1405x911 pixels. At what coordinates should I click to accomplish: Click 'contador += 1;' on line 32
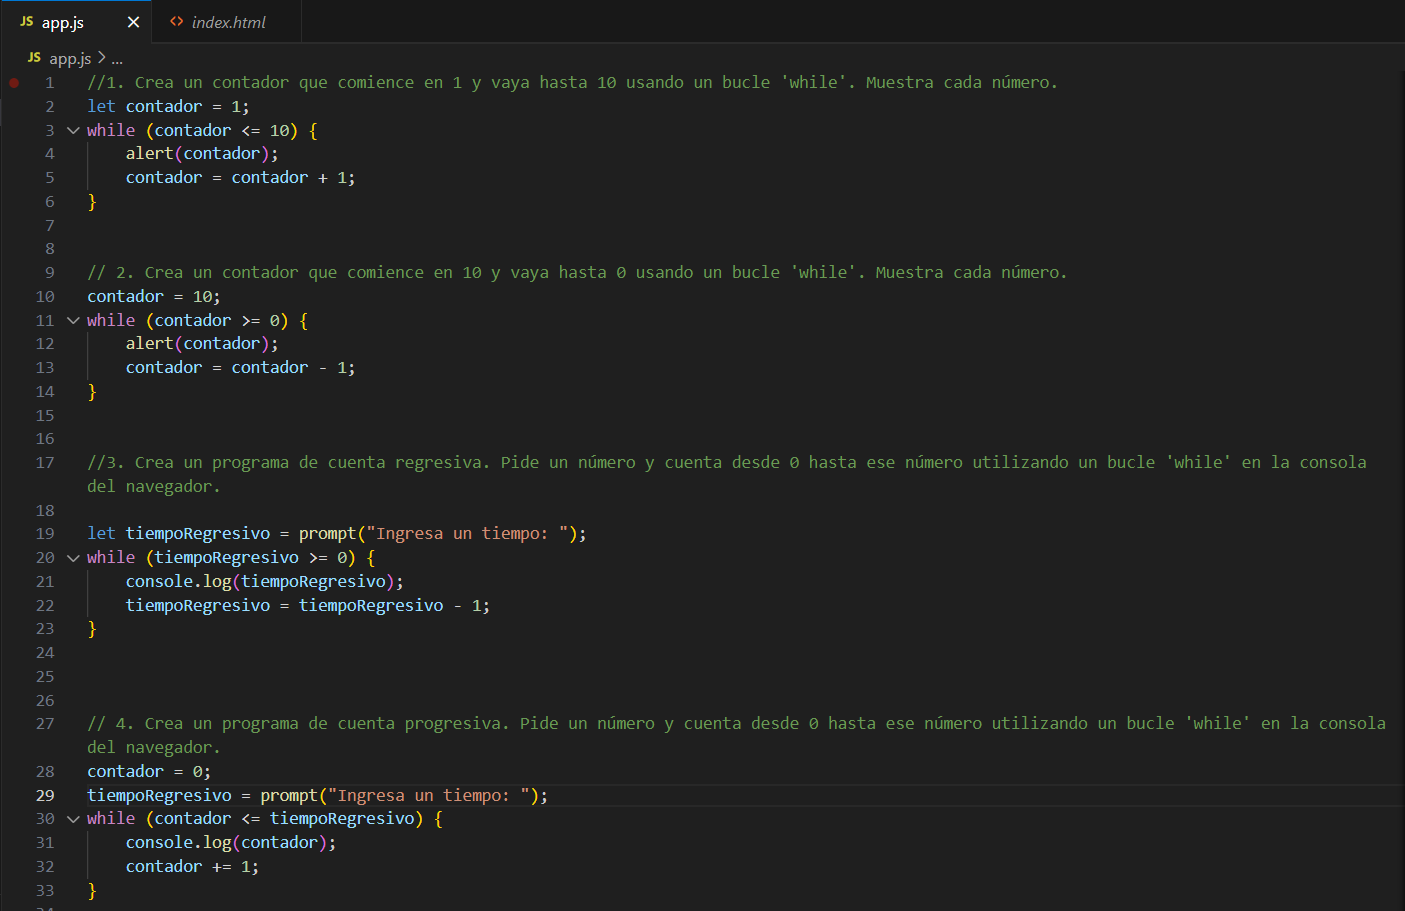[x=192, y=867]
